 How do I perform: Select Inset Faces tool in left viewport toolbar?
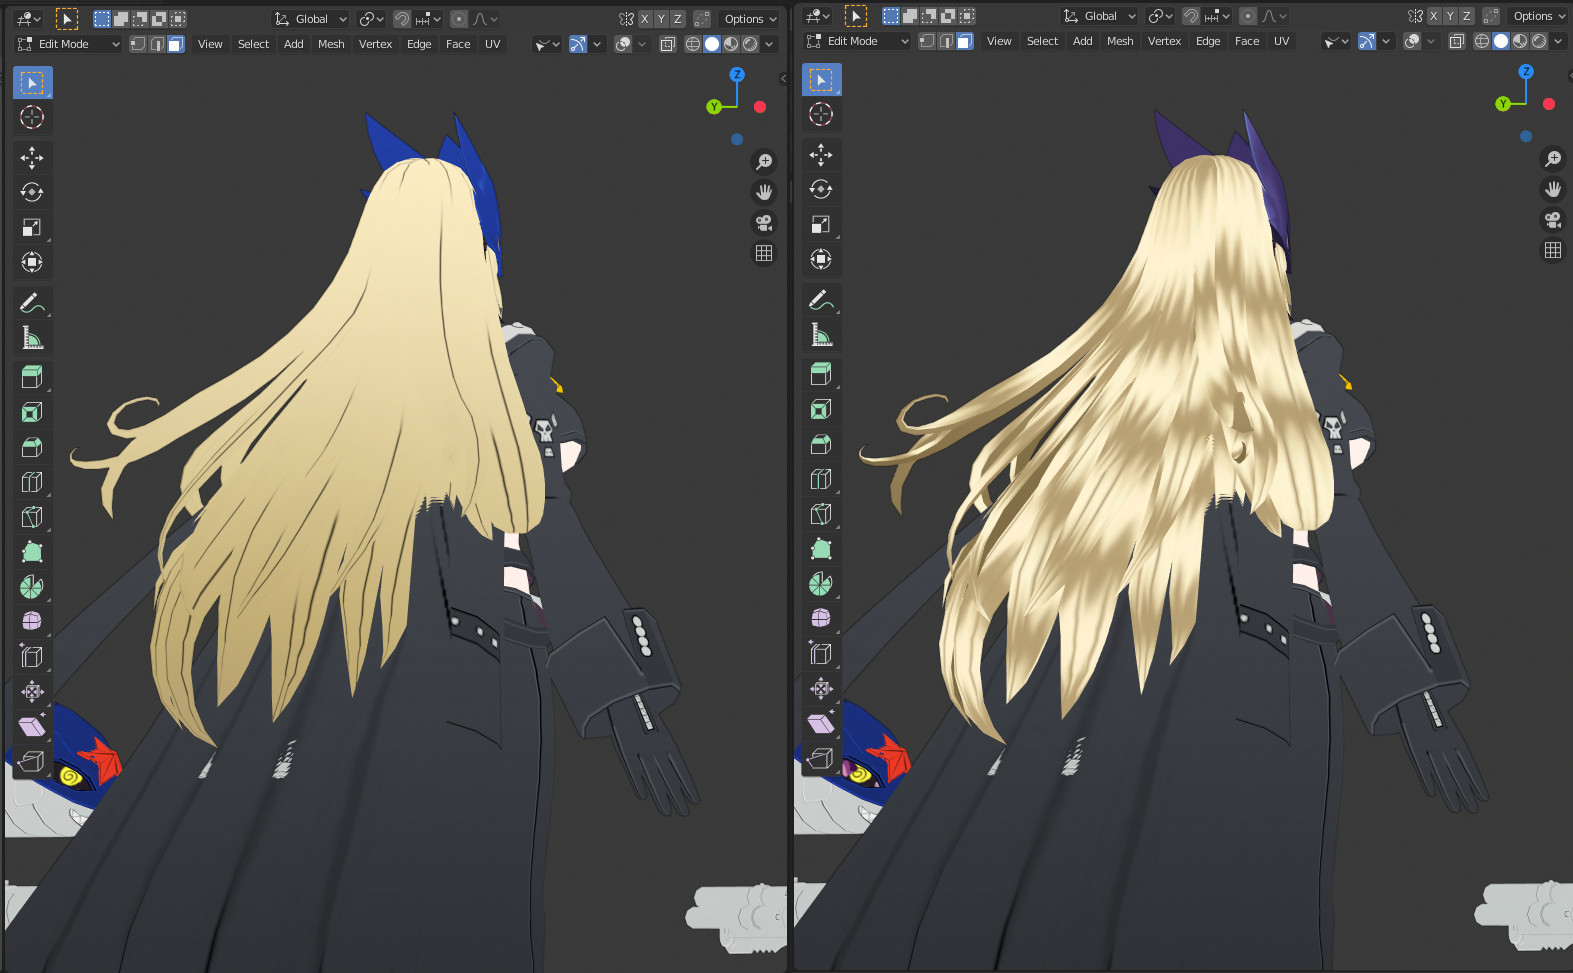pyautogui.click(x=32, y=412)
